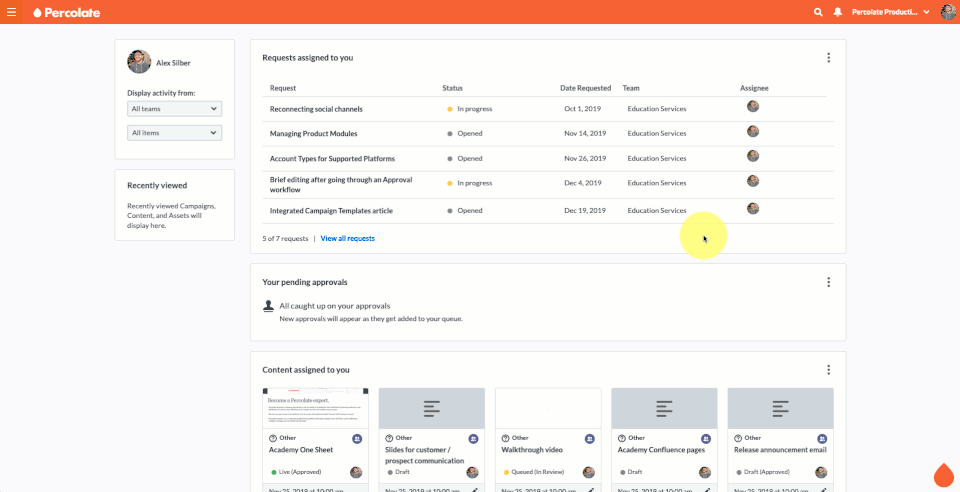Click the Status column header
This screenshot has width=960, height=492.
(x=452, y=88)
